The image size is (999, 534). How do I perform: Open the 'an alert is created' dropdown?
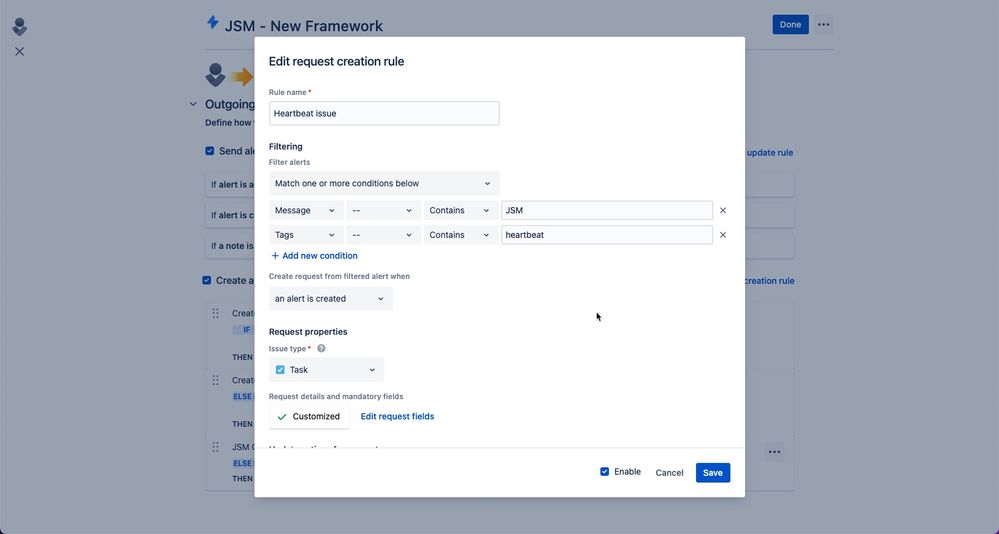tap(331, 299)
